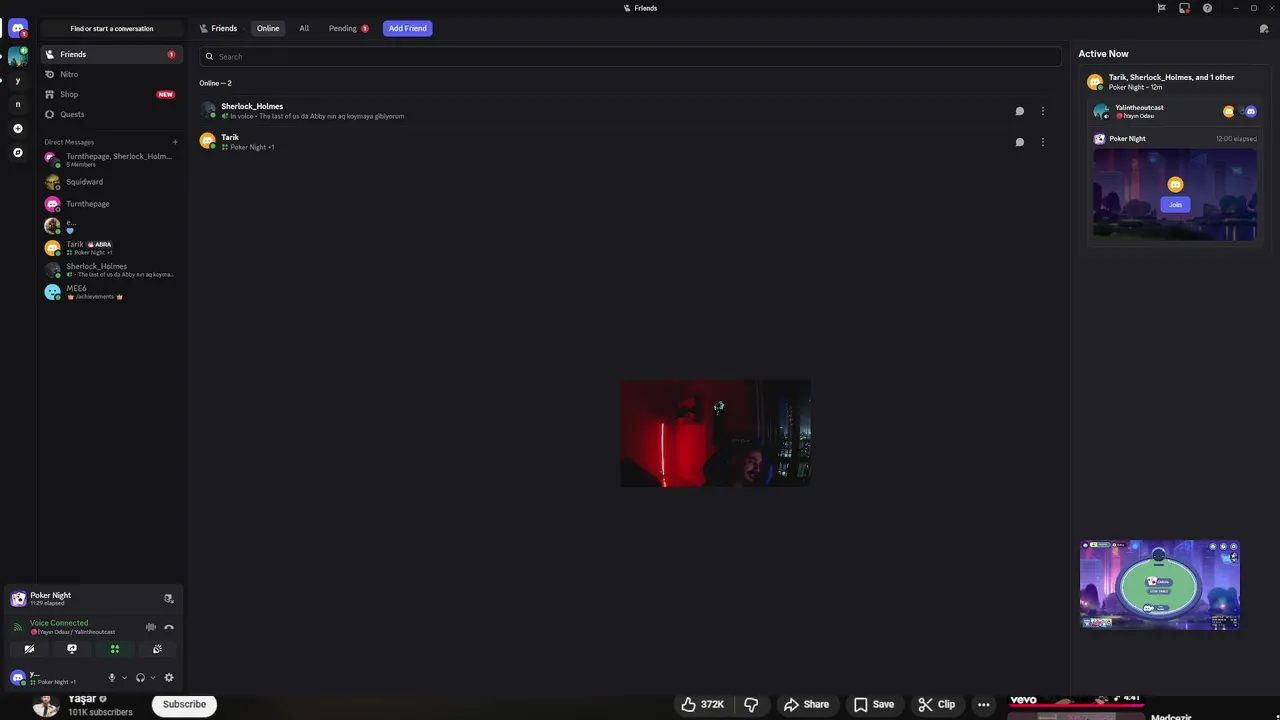Message Tarik using chat bubble icon
Screen dimensions: 1280x720
click(x=1019, y=142)
